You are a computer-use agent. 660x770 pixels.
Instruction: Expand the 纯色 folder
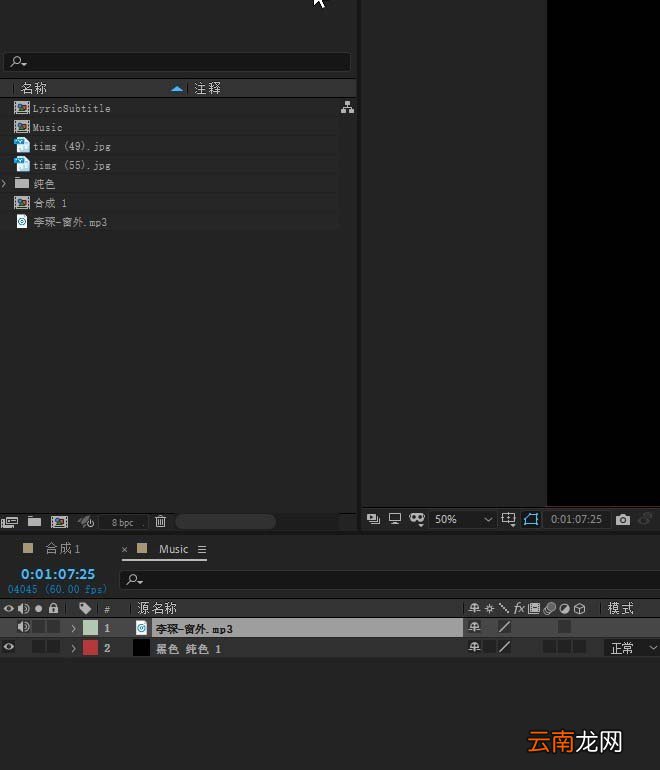4,184
